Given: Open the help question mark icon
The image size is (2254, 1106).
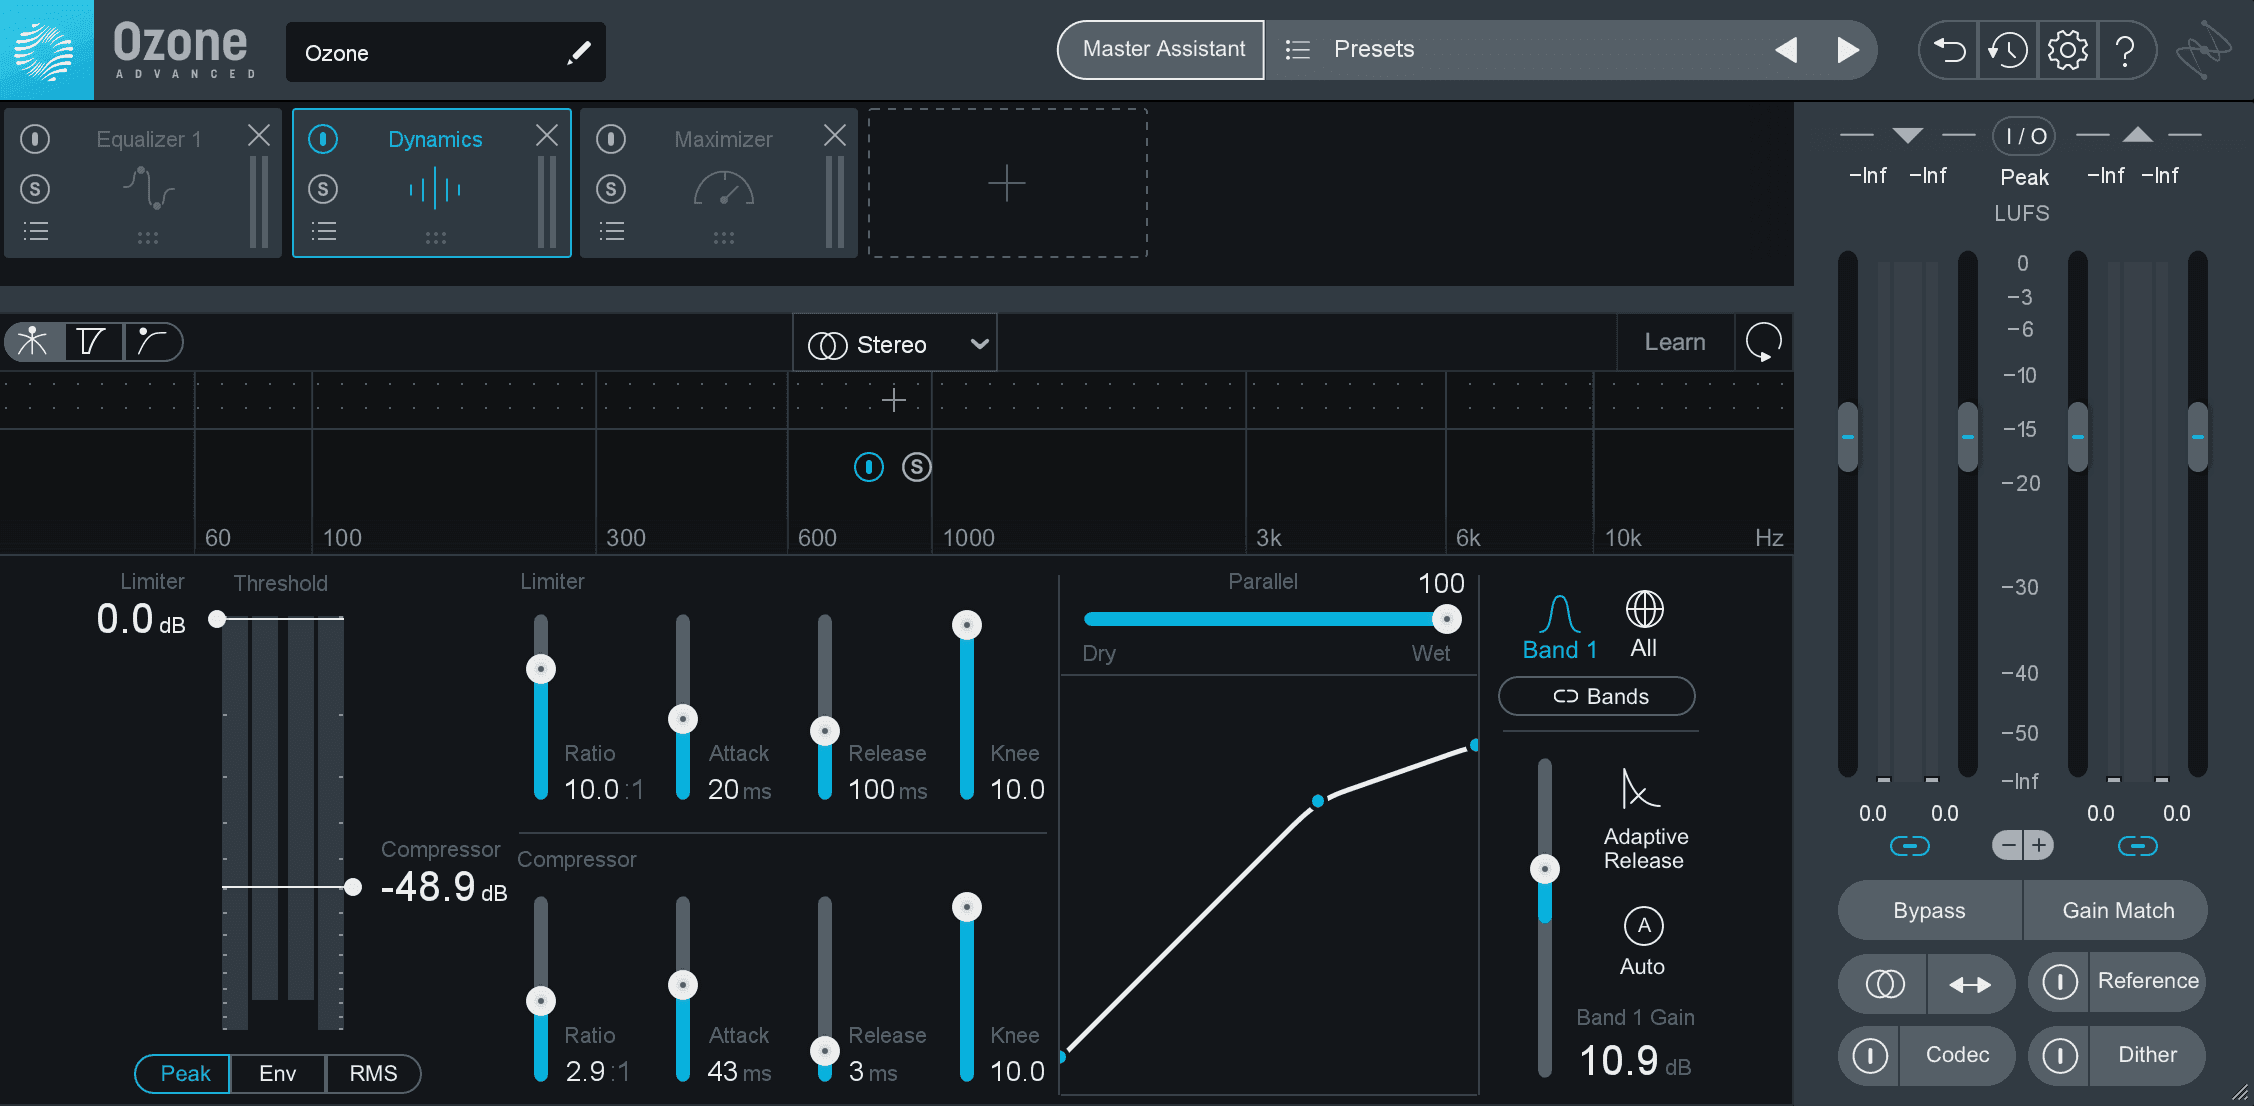Looking at the screenshot, I should (x=2126, y=50).
